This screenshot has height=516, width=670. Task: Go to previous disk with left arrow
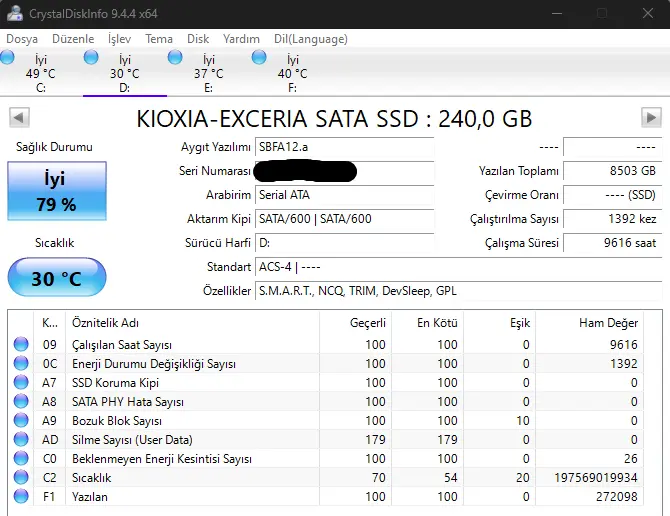(x=19, y=117)
